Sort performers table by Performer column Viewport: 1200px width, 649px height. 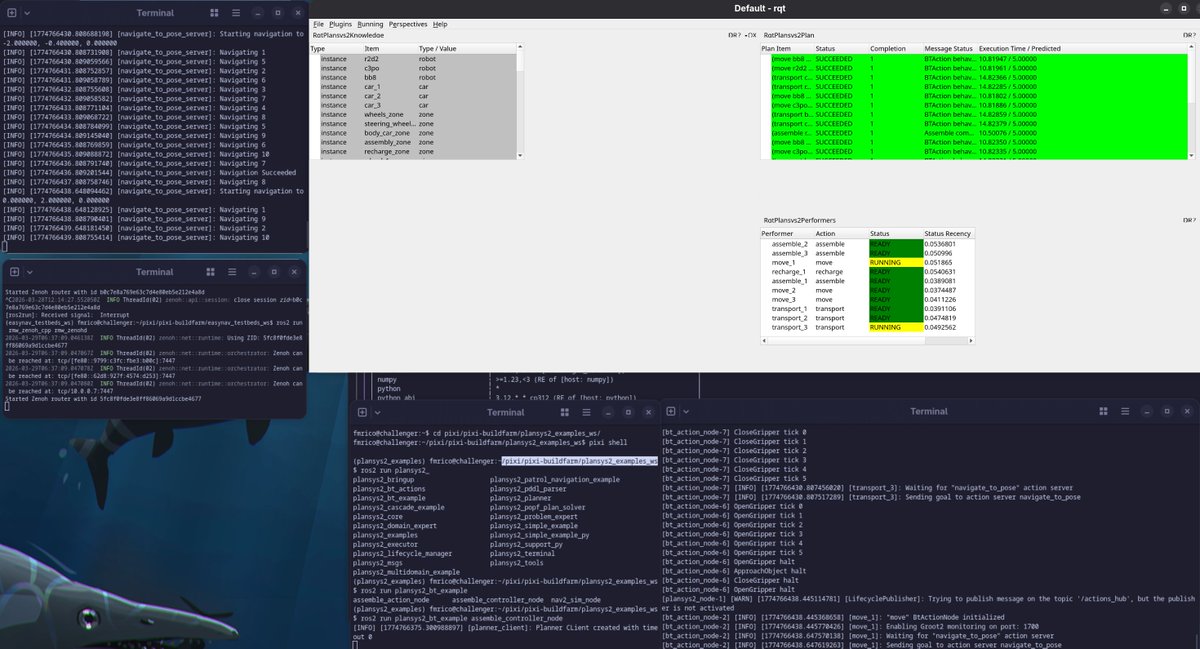[787, 233]
